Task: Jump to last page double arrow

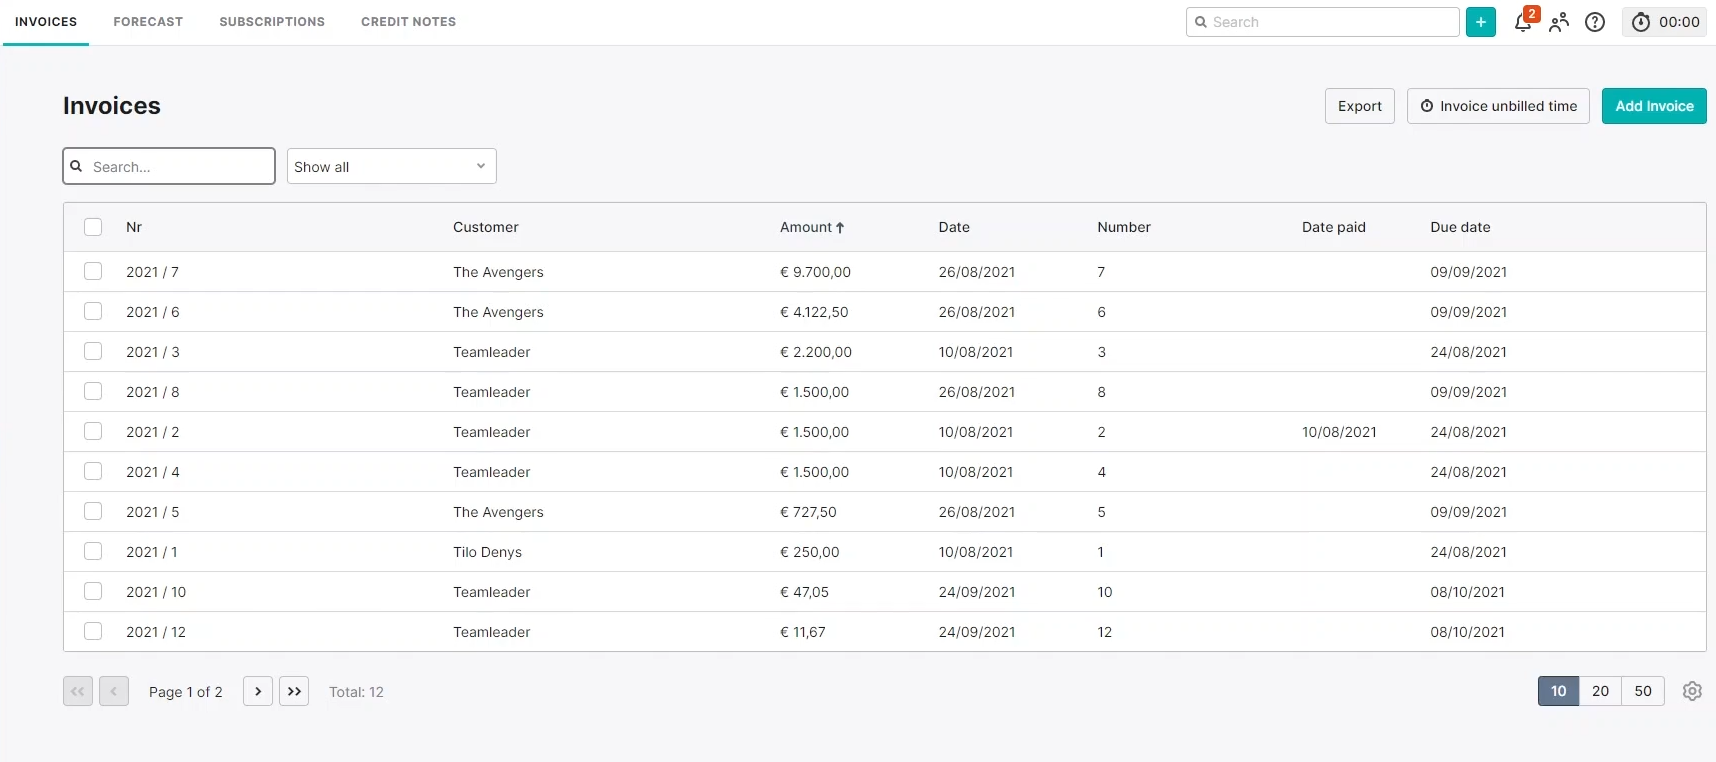Action: (294, 691)
